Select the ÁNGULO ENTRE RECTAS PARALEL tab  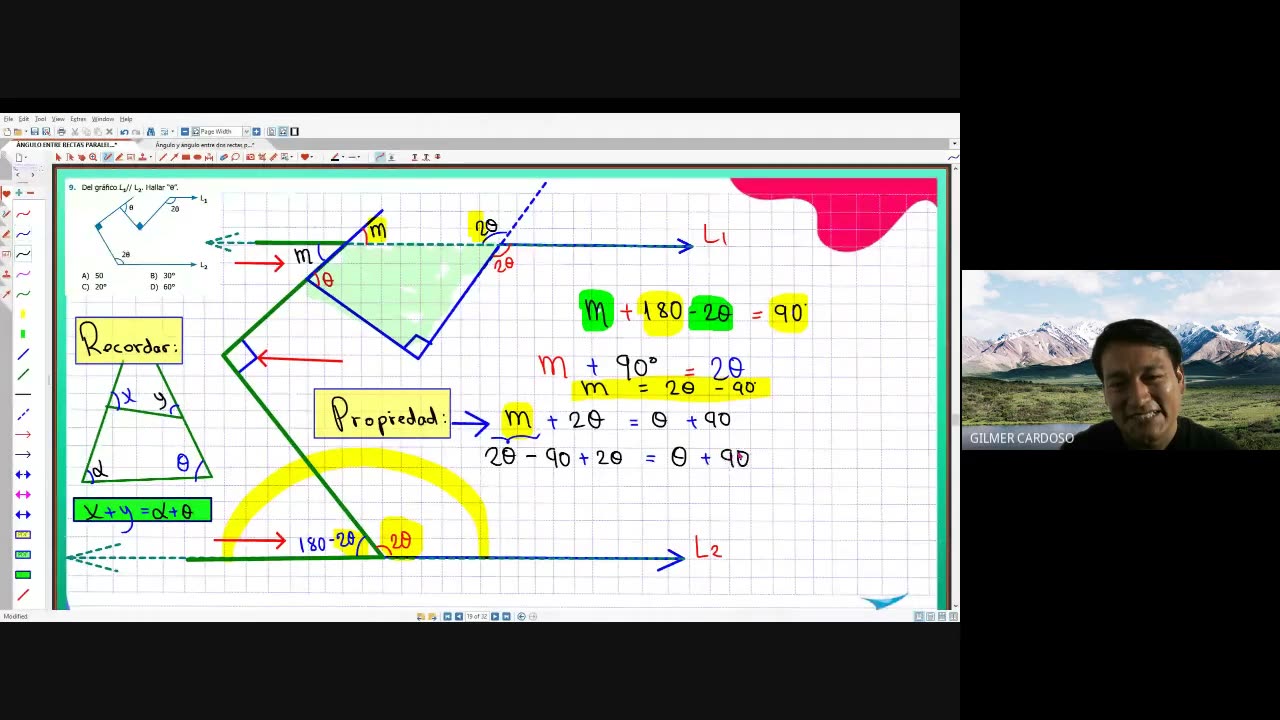[x=66, y=145]
